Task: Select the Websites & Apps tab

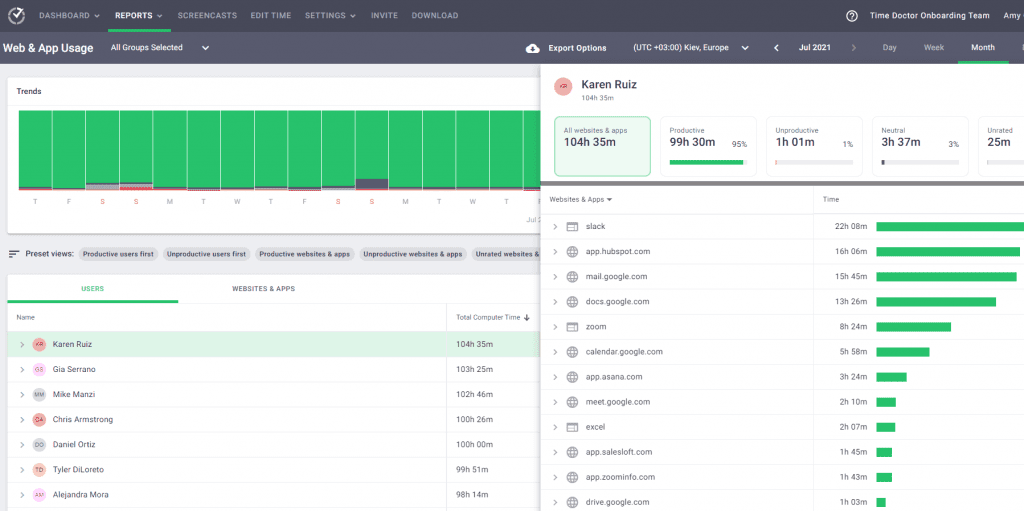Action: (263, 288)
